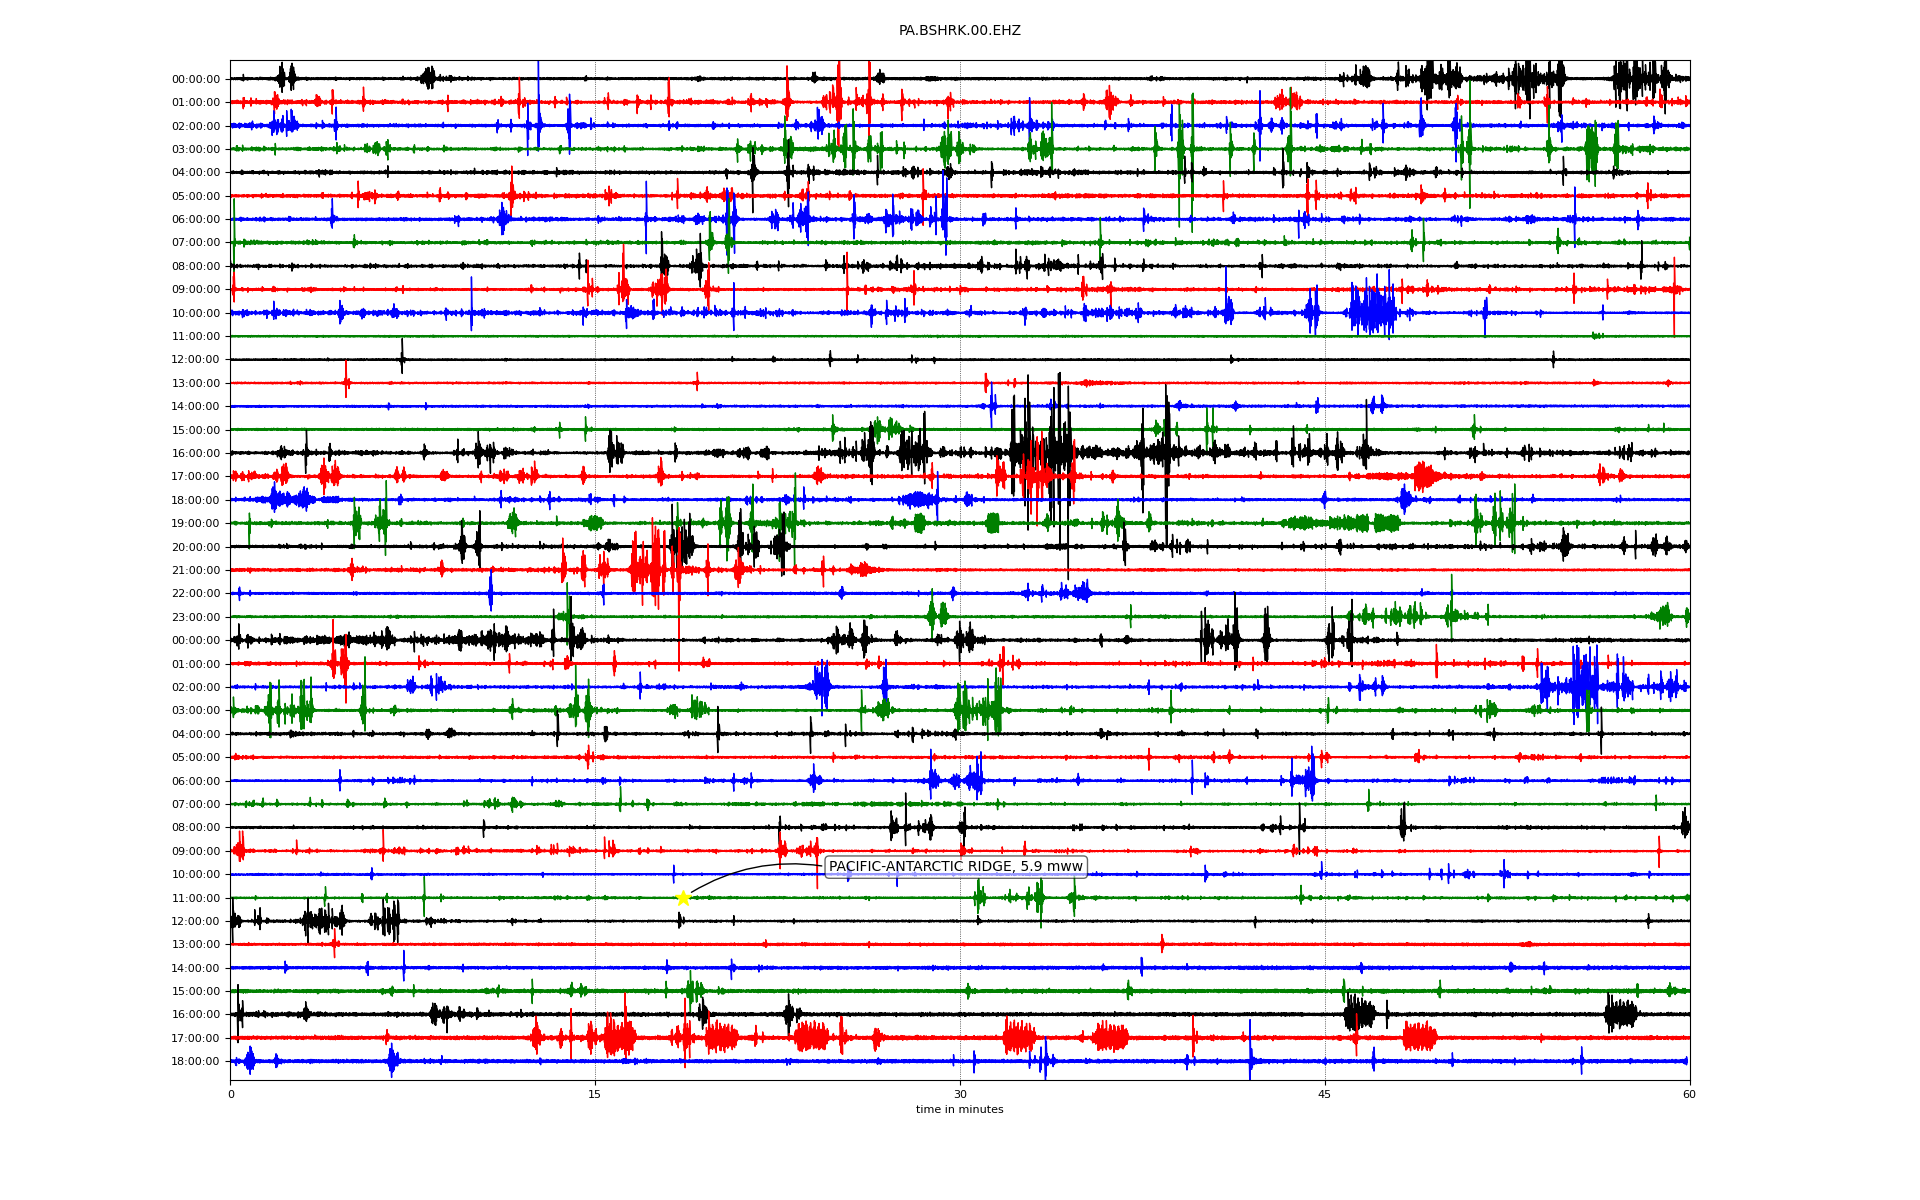Screen dimensions: 1920x1200
Task: Select the 19:00:00 row label
Action: click(196, 524)
